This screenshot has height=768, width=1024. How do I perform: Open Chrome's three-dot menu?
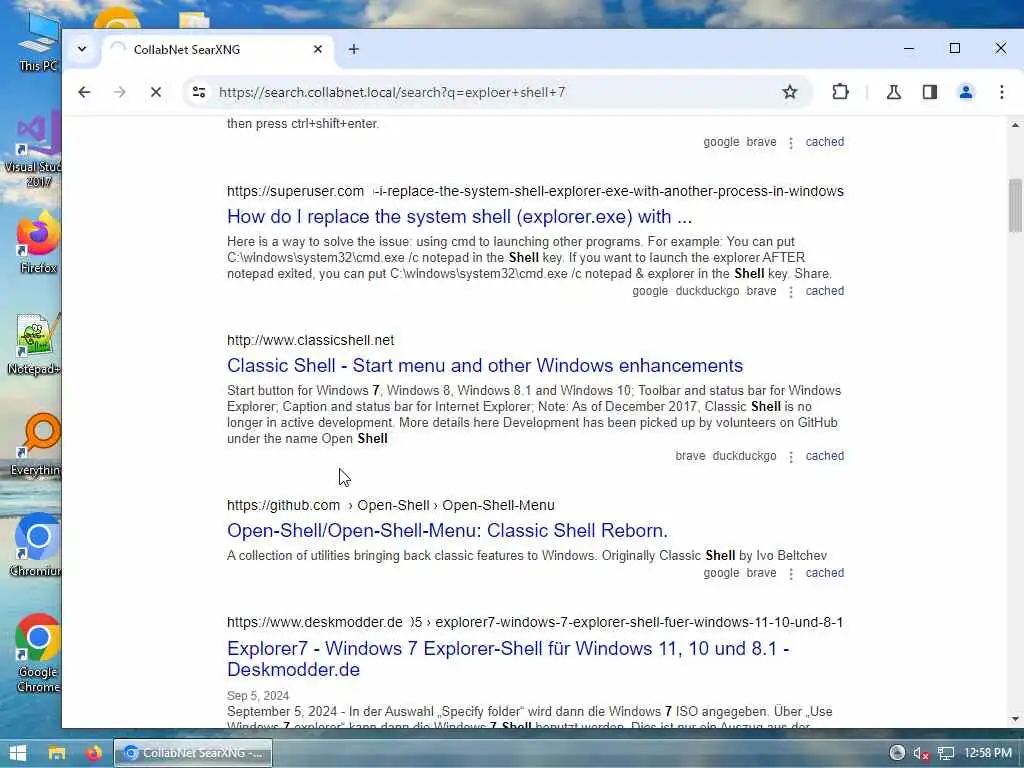(1001, 92)
